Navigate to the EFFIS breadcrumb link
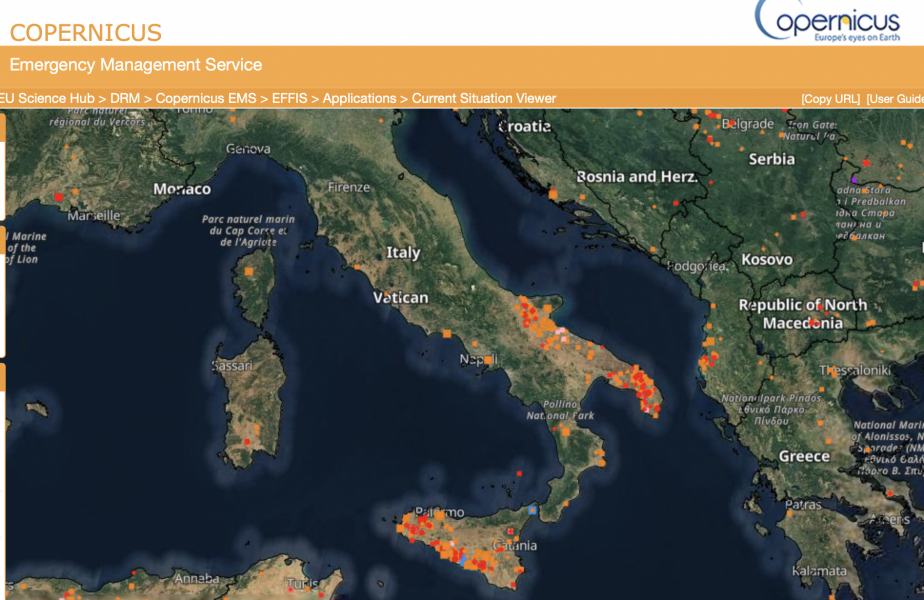This screenshot has height=600, width=924. pos(289,98)
